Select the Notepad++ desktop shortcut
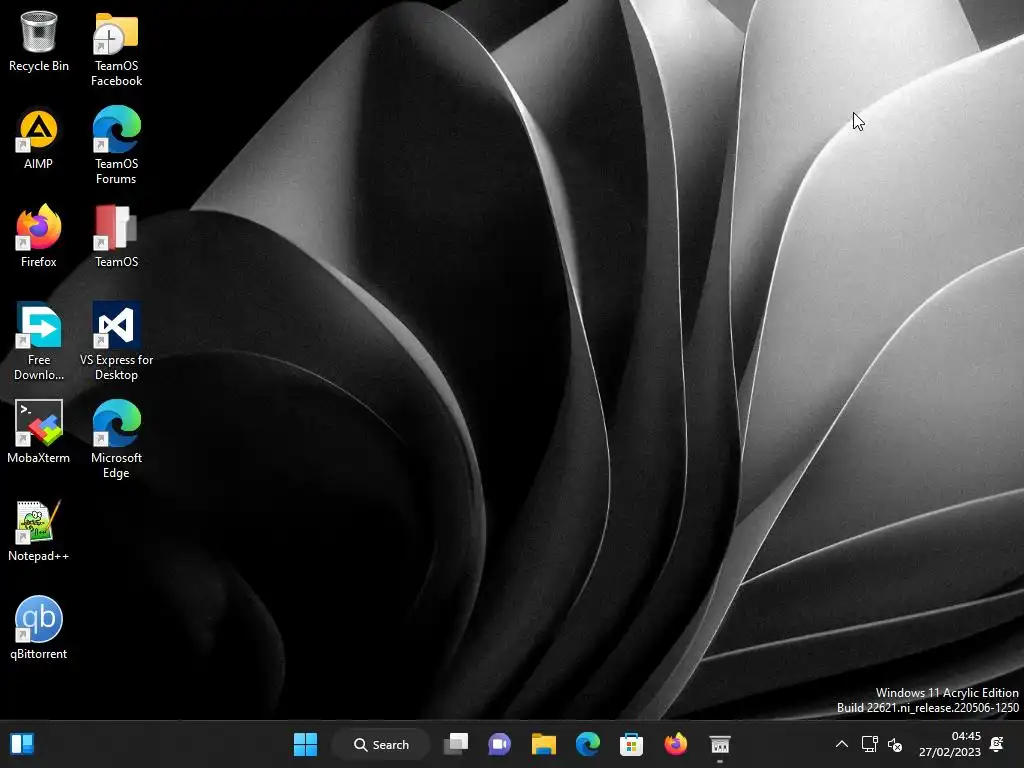1024x768 pixels. point(39,530)
